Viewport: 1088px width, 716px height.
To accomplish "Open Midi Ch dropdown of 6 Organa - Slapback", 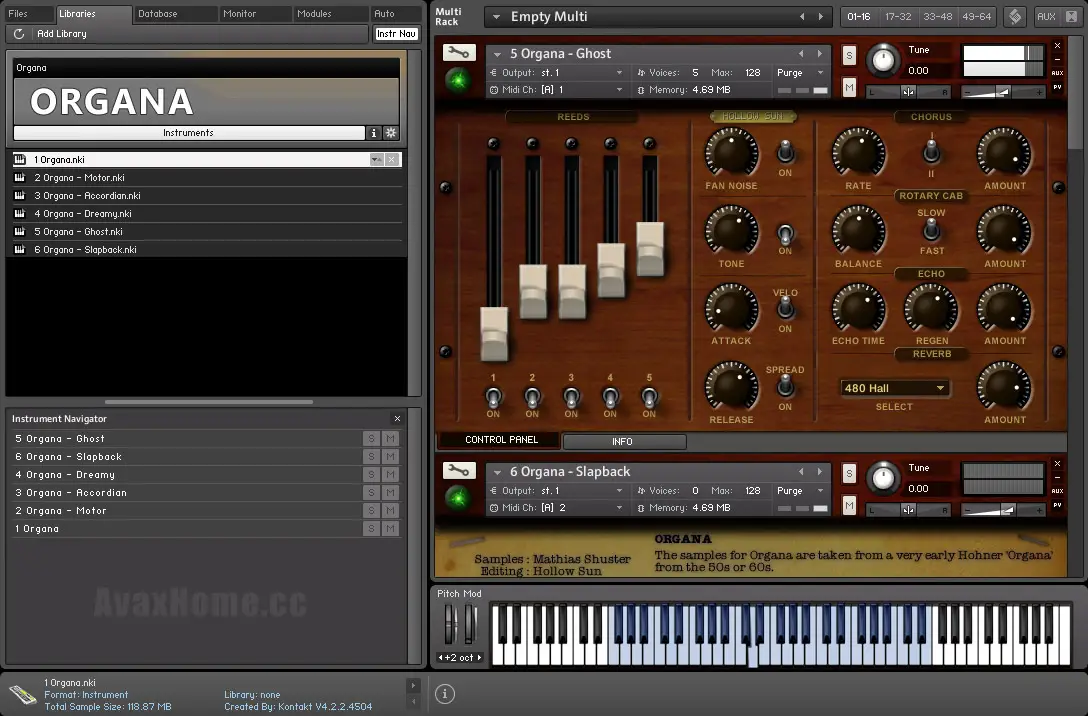I will click(x=556, y=508).
